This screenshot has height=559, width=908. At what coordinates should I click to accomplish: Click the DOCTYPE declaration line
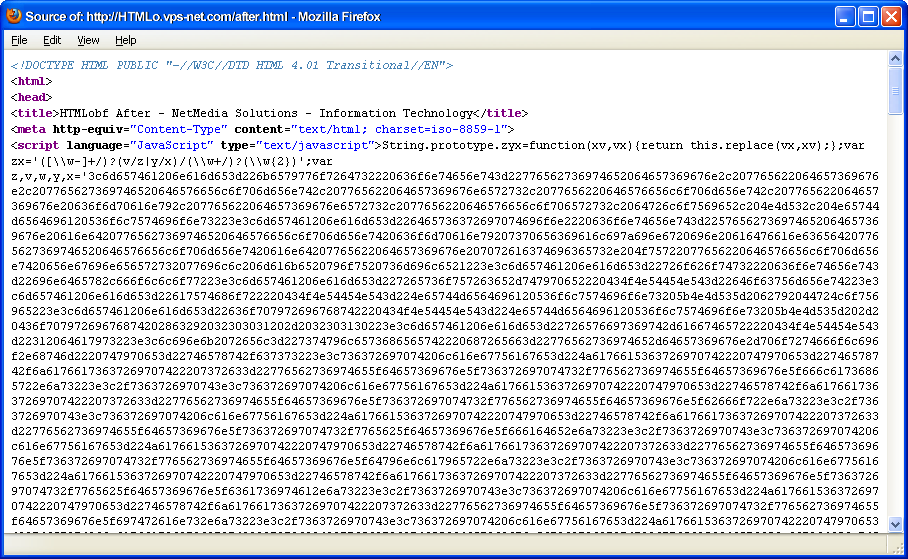pyautogui.click(x=232, y=65)
